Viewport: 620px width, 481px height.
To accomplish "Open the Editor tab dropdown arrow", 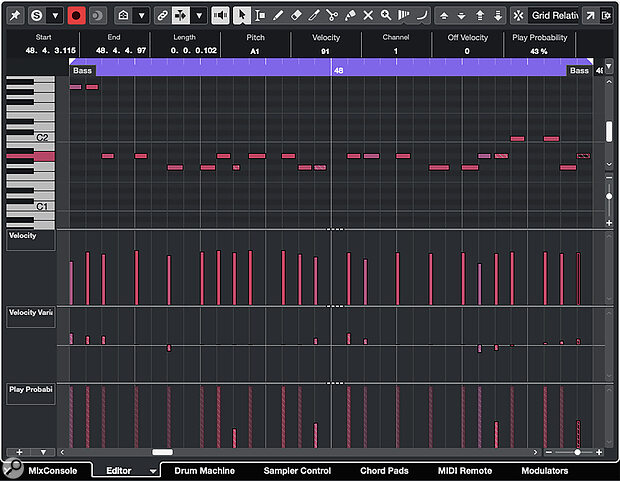I will [153, 471].
